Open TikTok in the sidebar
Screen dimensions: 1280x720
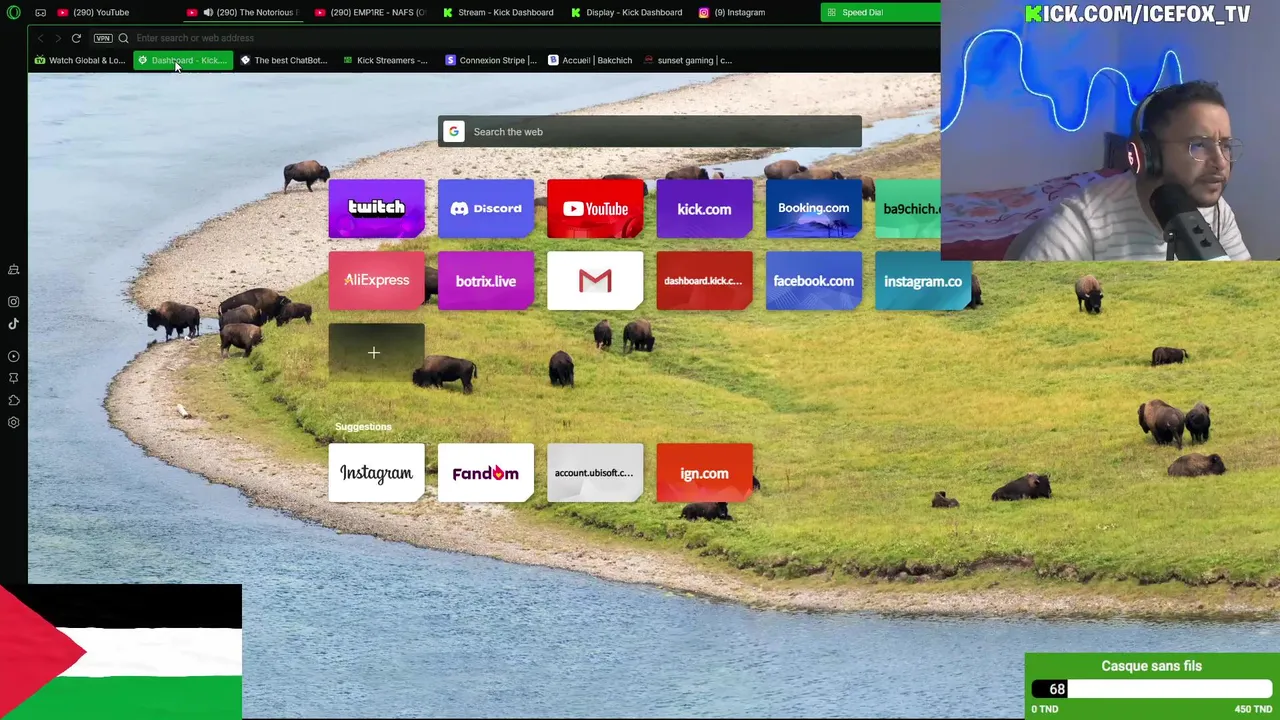[14, 324]
